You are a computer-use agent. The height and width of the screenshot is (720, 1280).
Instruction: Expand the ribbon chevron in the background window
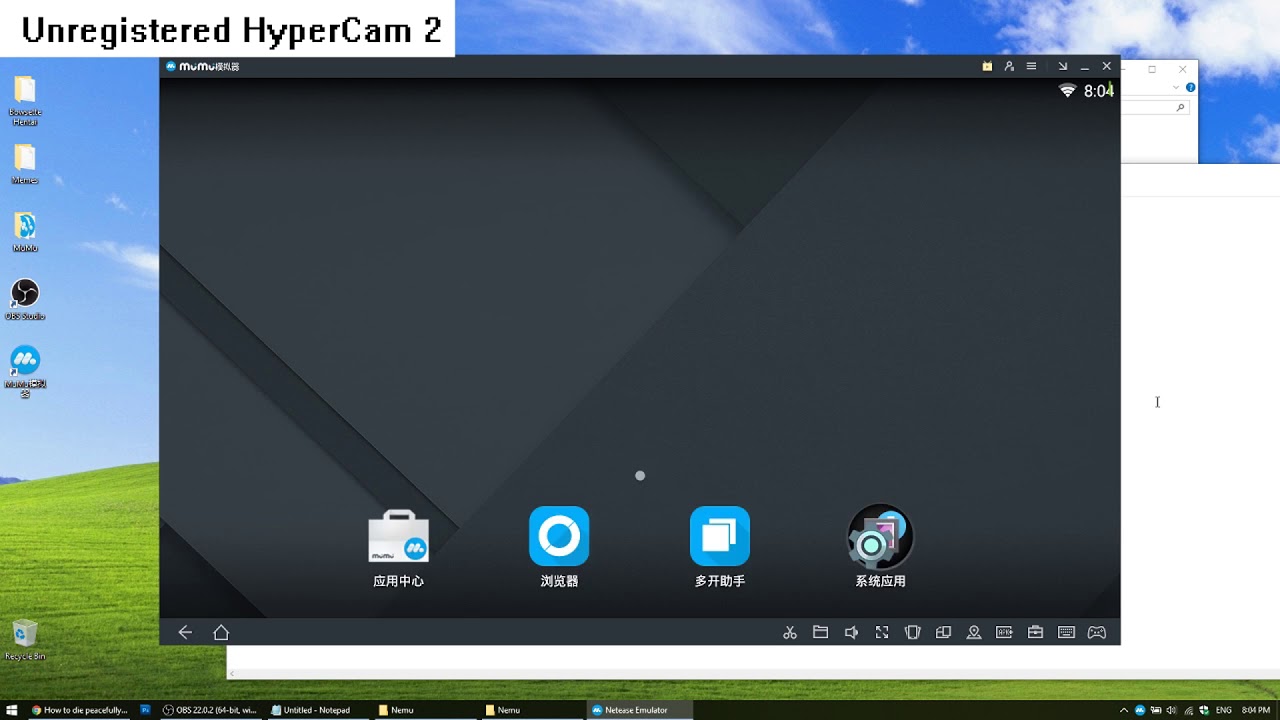[1178, 87]
